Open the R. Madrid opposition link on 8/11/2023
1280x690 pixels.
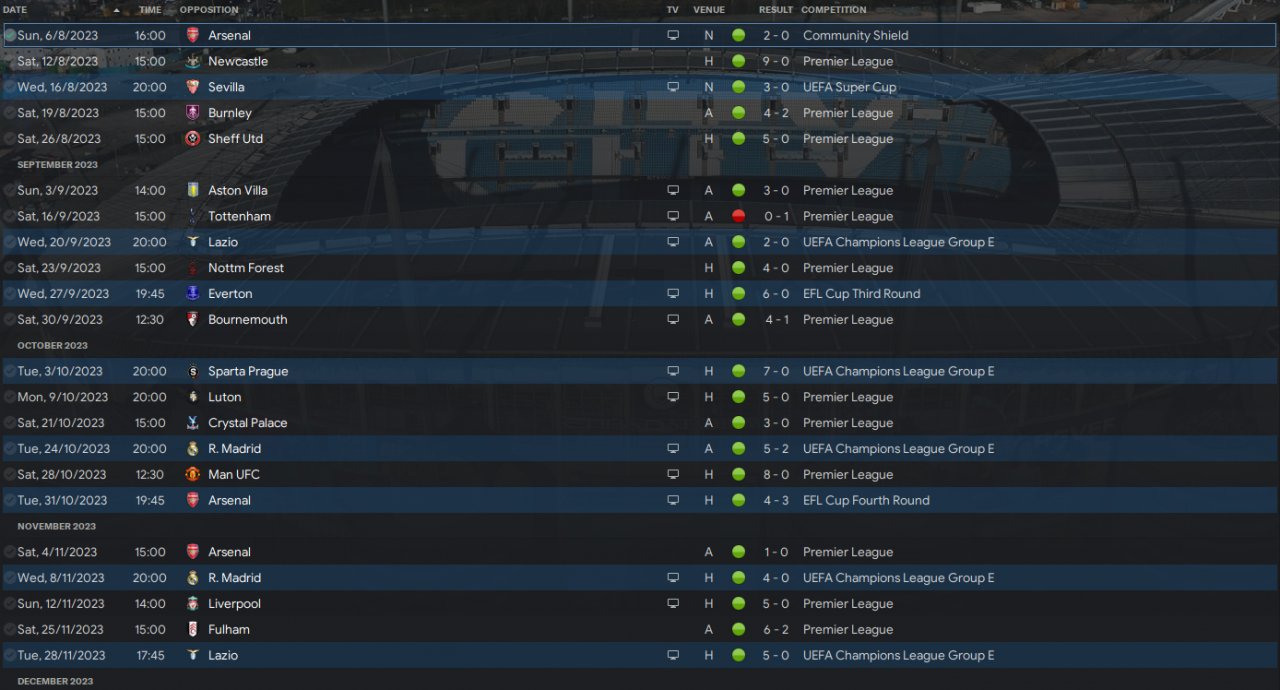[x=234, y=578]
